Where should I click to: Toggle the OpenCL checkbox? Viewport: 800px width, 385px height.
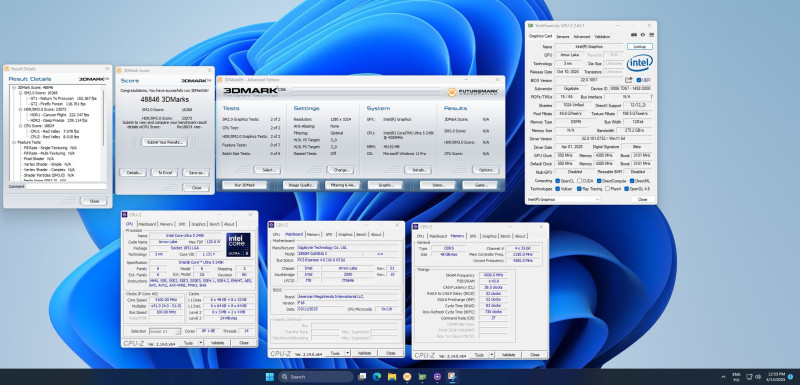557,181
